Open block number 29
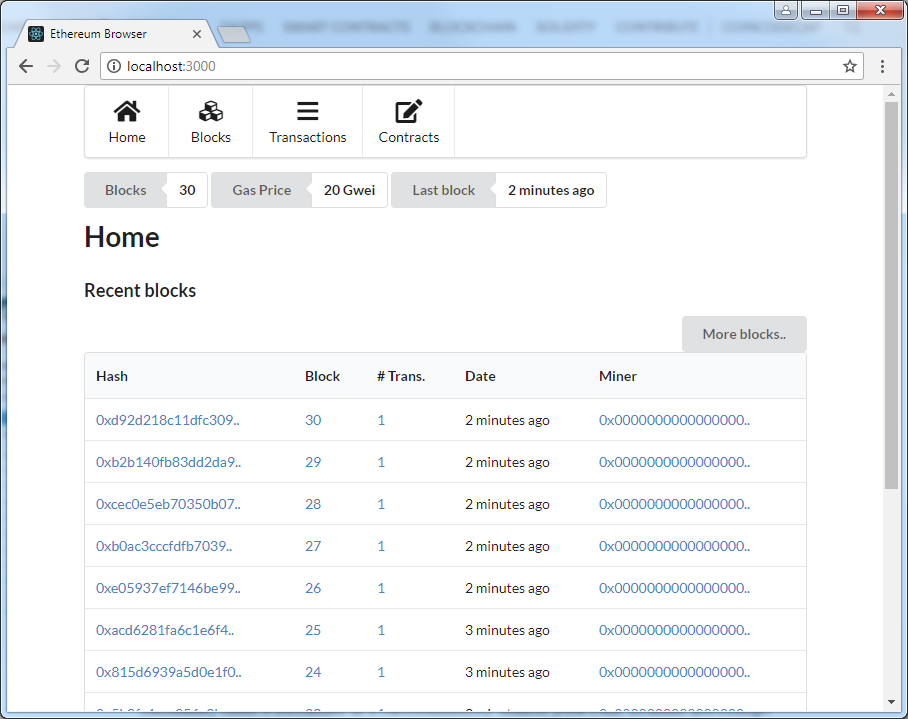 coord(313,462)
